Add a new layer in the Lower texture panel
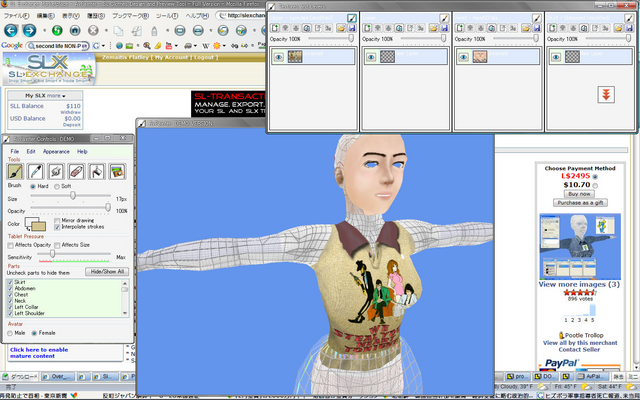Screen dimensions: 640x400 [x=367, y=28]
